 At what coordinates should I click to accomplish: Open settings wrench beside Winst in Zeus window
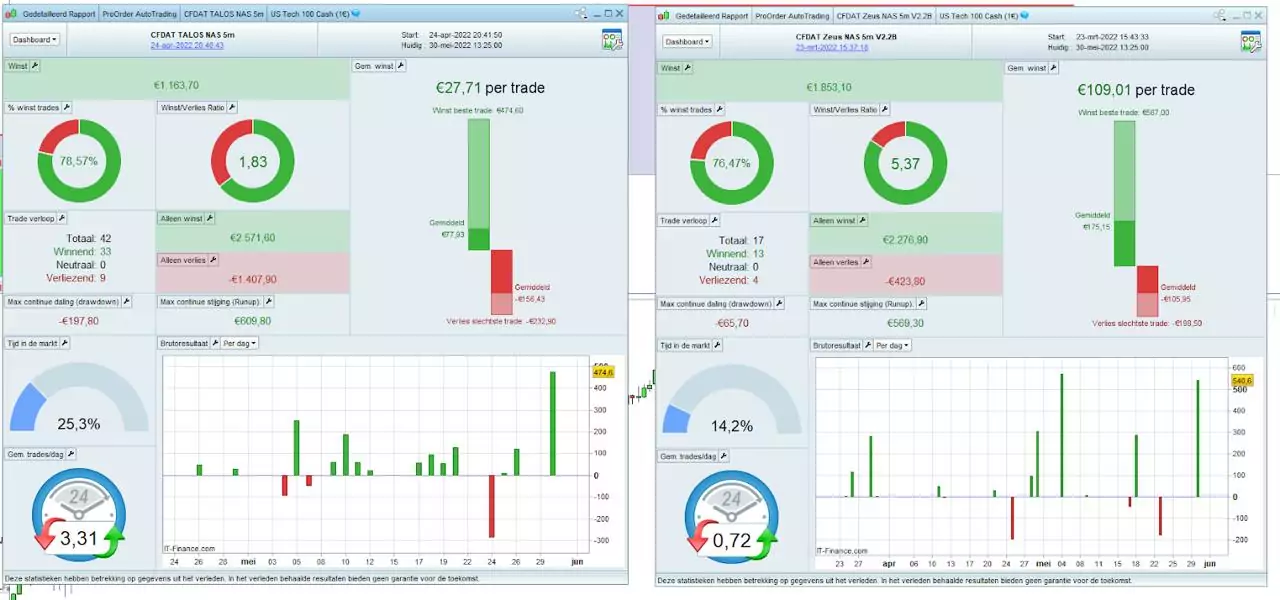pyautogui.click(x=688, y=68)
